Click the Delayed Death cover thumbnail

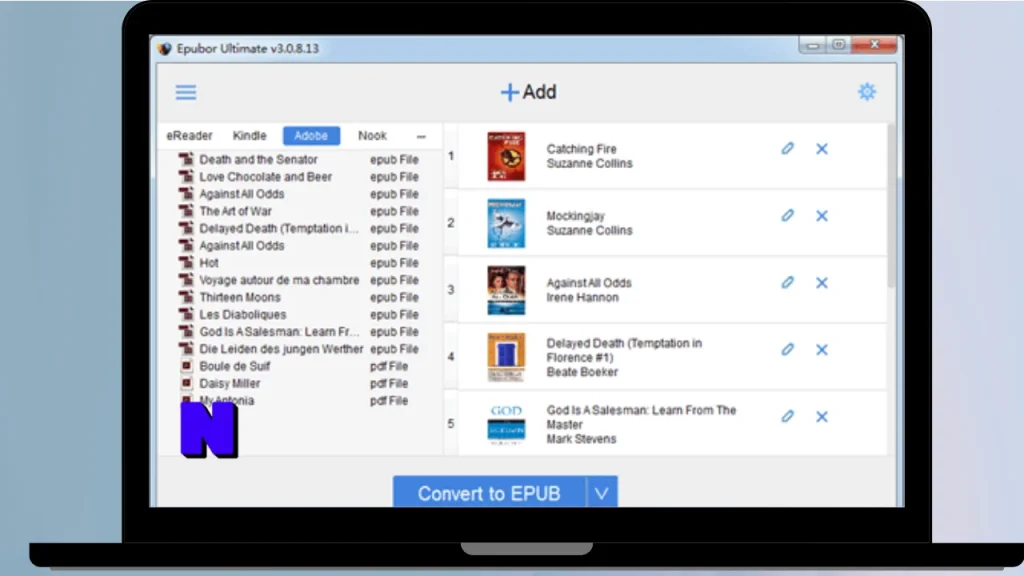[x=506, y=357]
